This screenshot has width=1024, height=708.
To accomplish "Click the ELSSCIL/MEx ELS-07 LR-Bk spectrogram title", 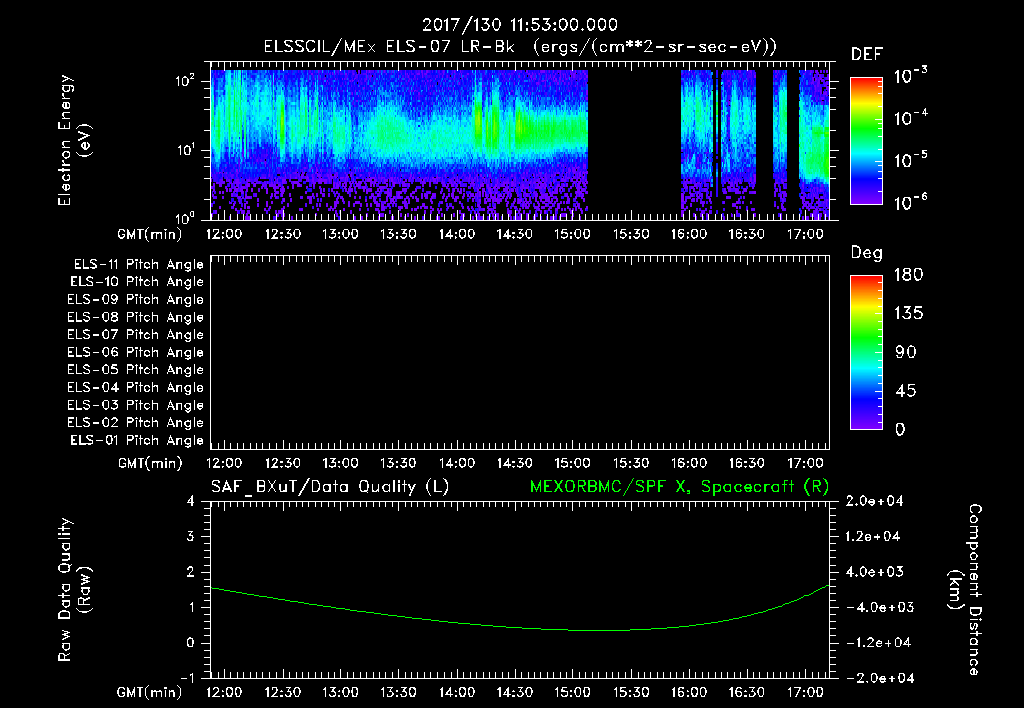I will coord(520,47).
